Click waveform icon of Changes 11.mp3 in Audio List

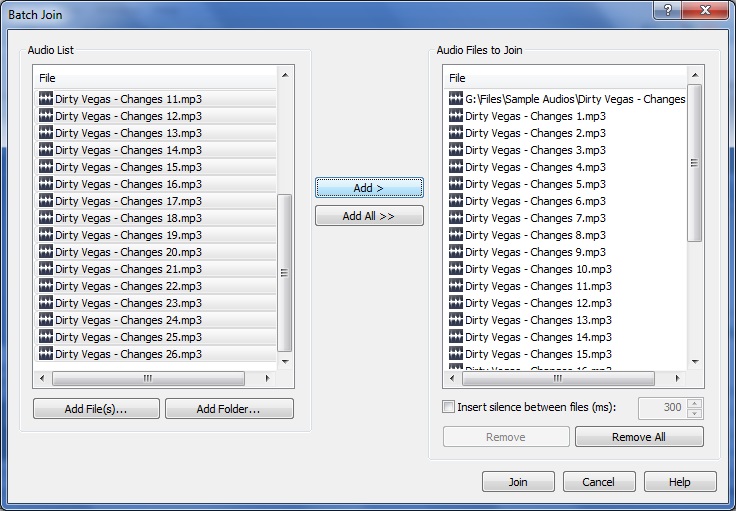point(46,99)
